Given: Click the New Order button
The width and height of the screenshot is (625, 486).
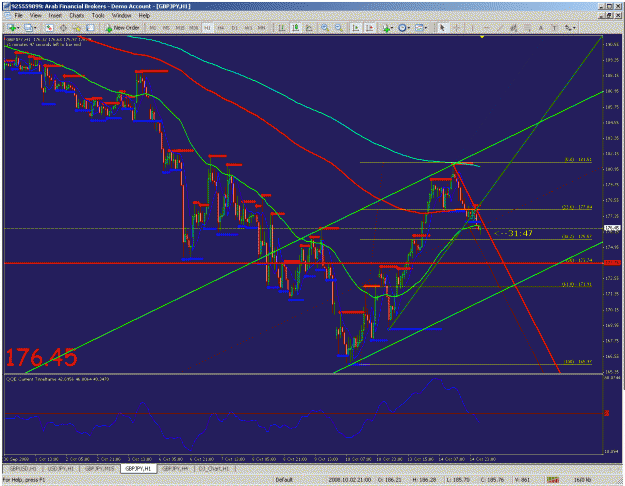Looking at the screenshot, I should pos(122,28).
